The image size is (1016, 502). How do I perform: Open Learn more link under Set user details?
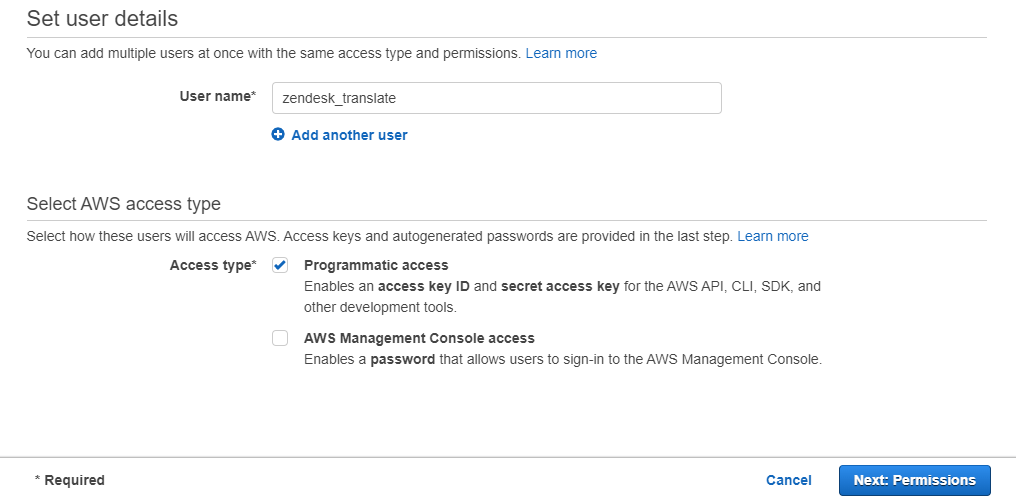[x=561, y=53]
